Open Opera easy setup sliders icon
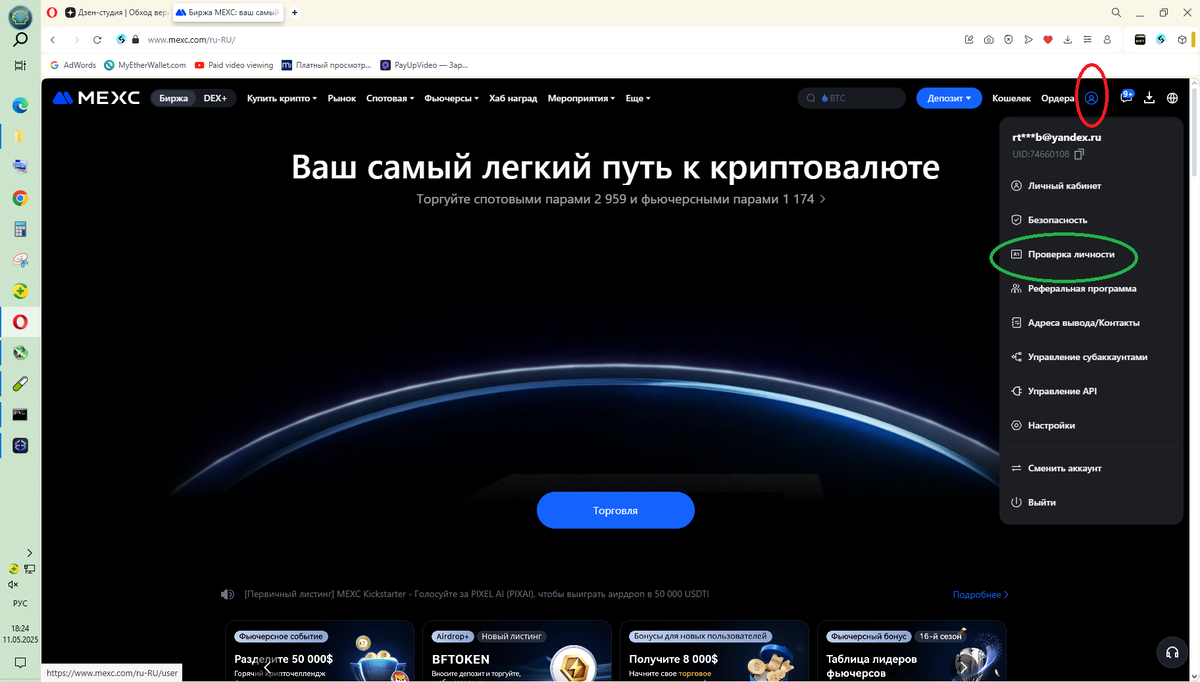The width and height of the screenshot is (1200, 682). click(x=1087, y=40)
